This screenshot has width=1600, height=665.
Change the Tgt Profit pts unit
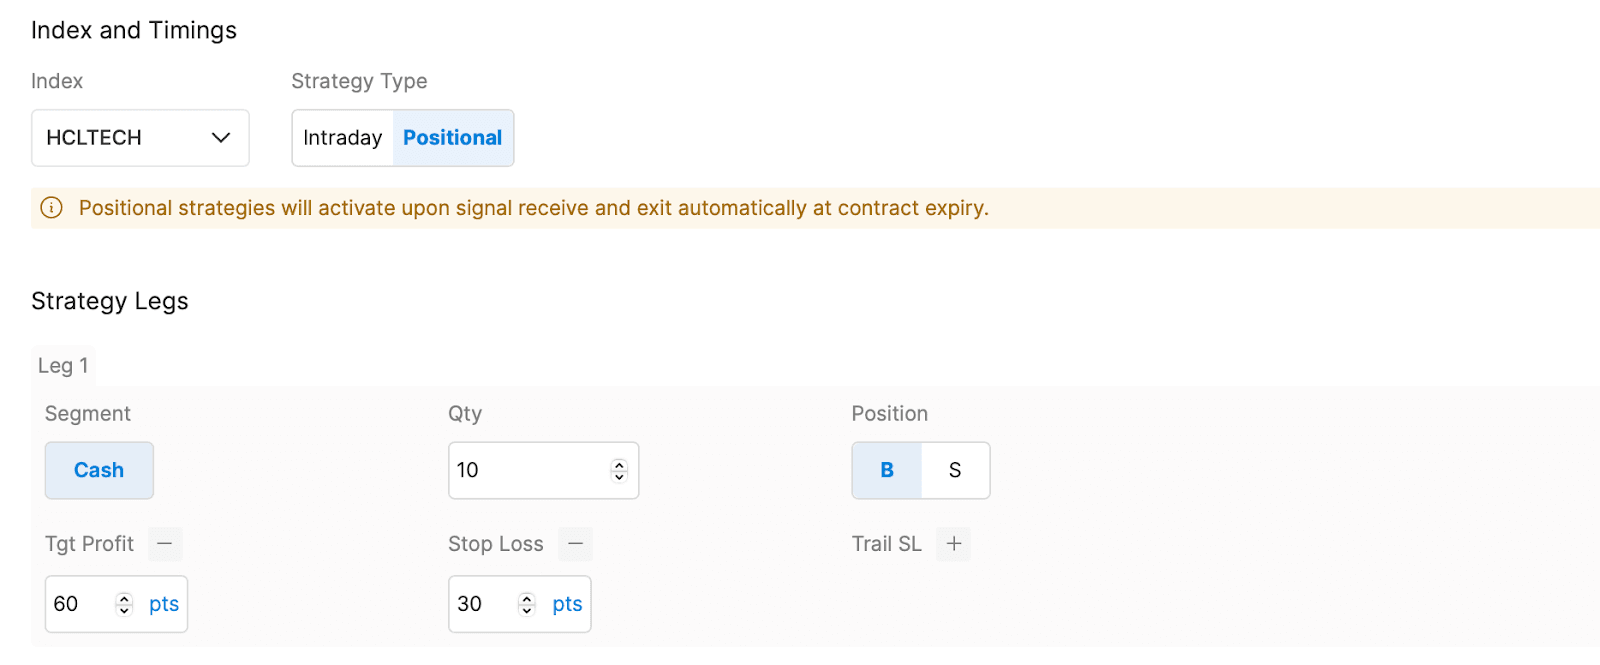click(x=164, y=604)
